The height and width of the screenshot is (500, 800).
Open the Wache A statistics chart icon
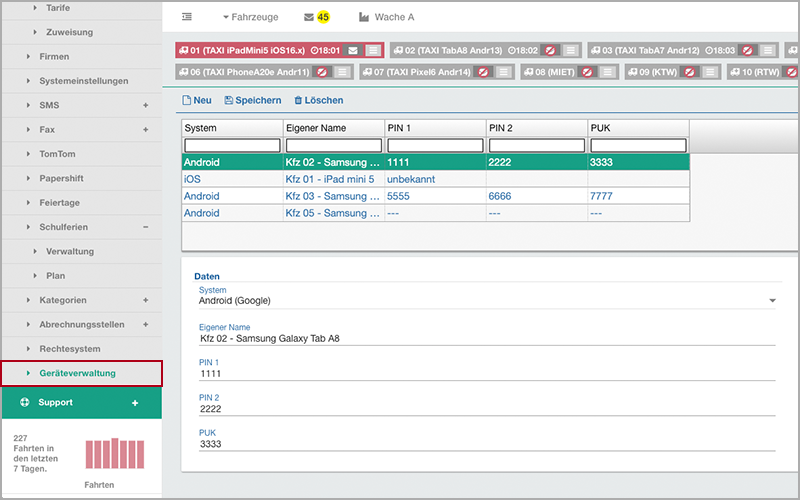point(365,17)
